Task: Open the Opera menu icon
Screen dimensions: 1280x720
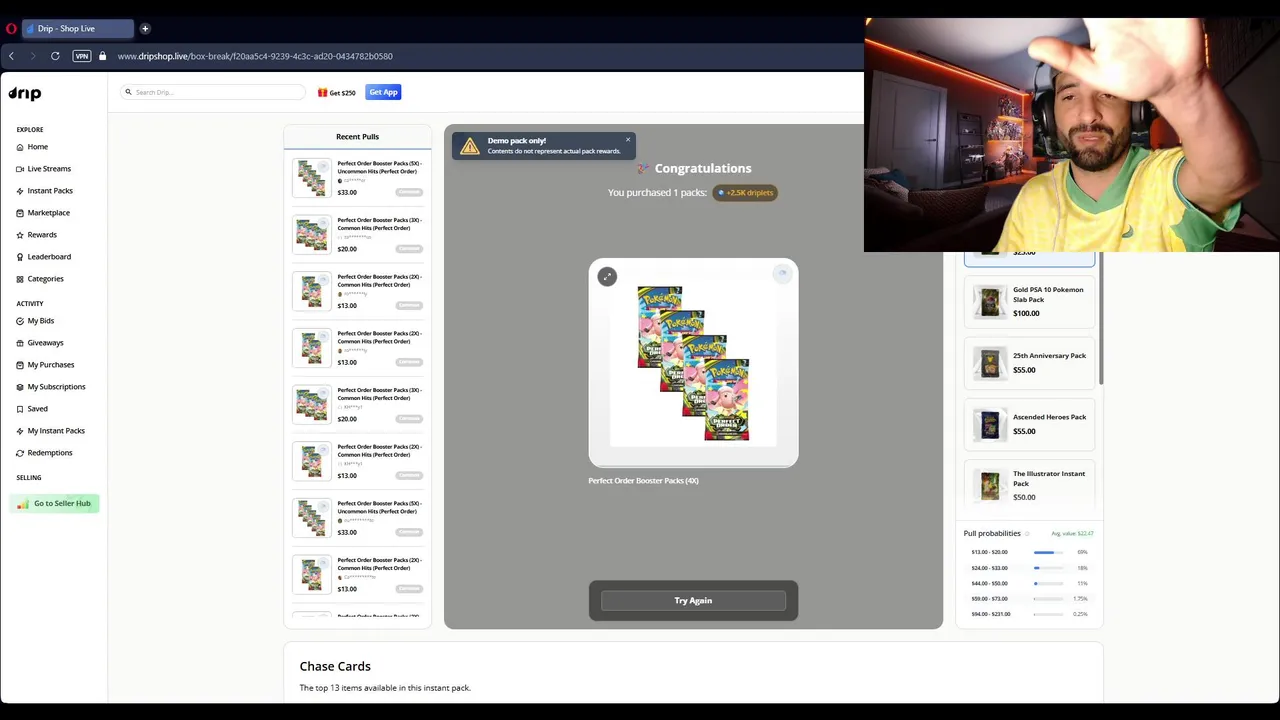Action: (x=9, y=28)
